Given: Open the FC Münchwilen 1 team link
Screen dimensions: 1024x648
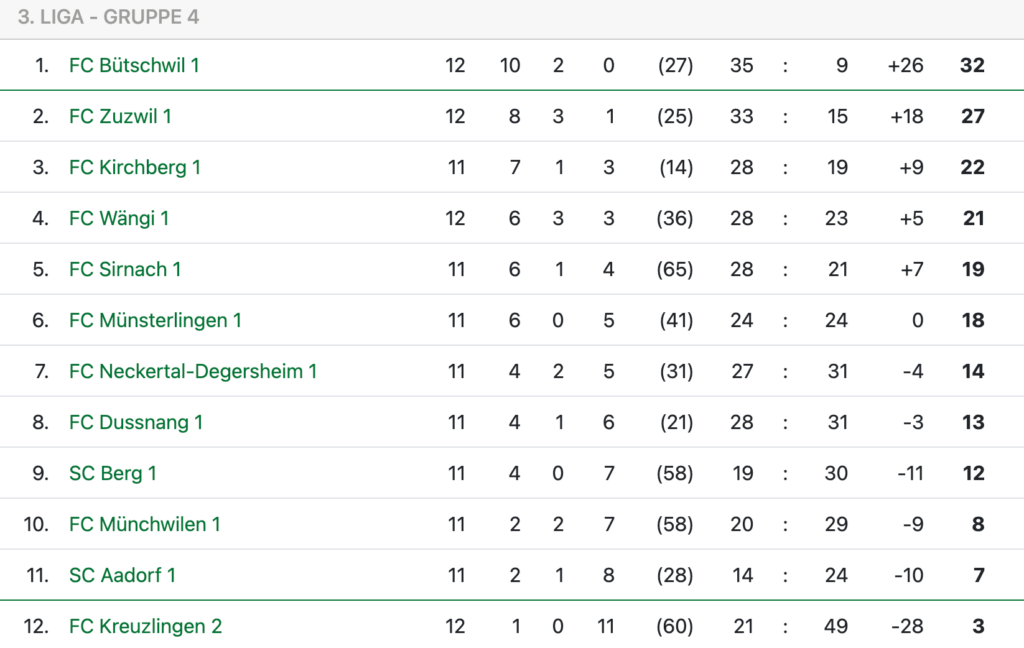Looking at the screenshot, I should pos(144,524).
